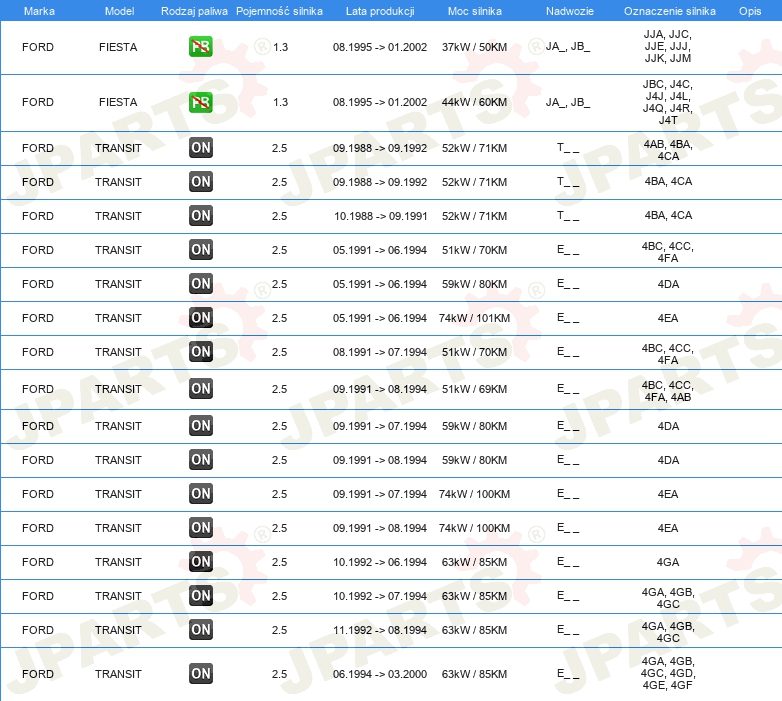The image size is (782, 701).
Task: Click the Lata produkcji column header
Action: point(380,11)
